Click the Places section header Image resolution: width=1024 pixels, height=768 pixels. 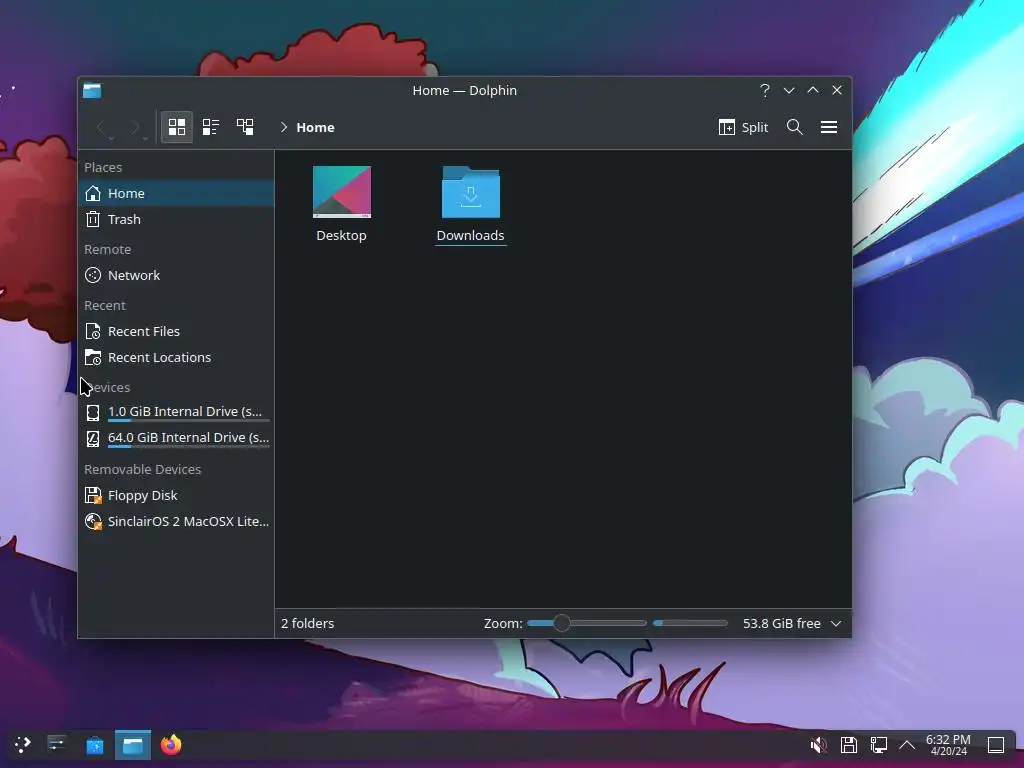pyautogui.click(x=103, y=168)
